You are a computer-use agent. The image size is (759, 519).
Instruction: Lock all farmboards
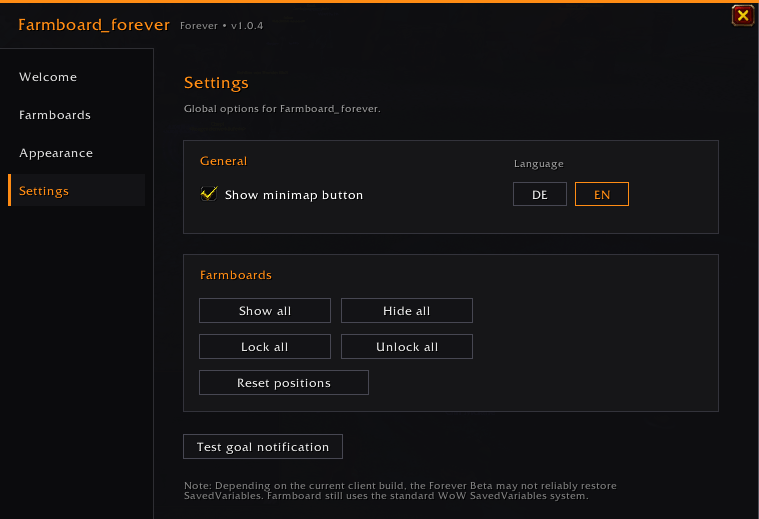pyautogui.click(x=265, y=347)
